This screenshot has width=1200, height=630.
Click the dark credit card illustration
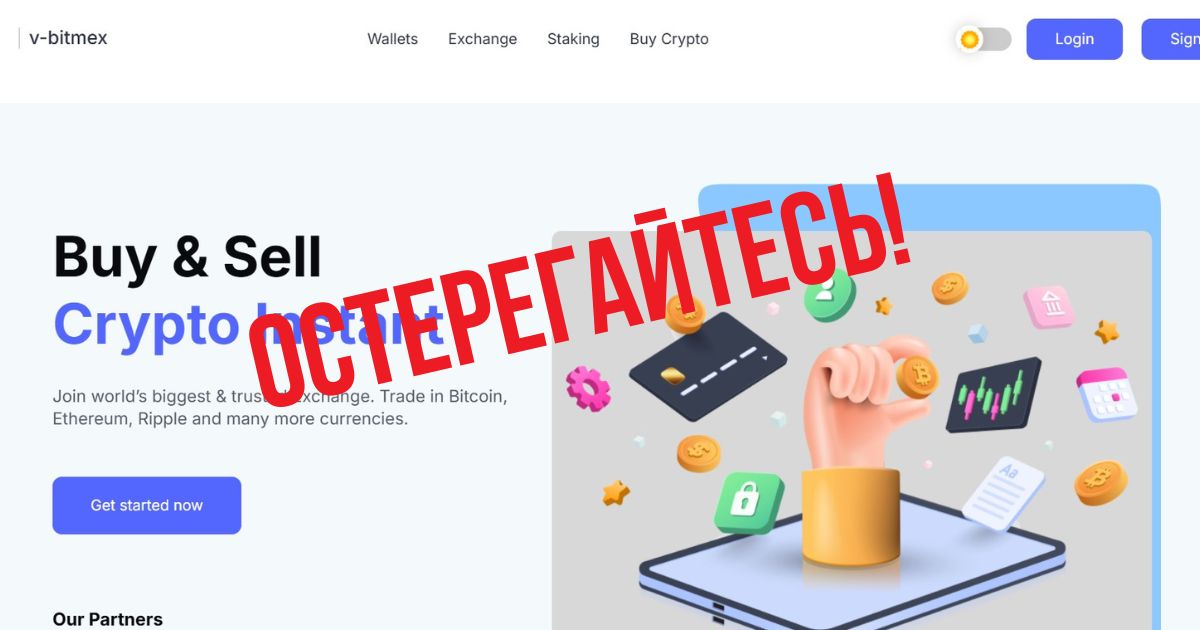click(x=707, y=366)
